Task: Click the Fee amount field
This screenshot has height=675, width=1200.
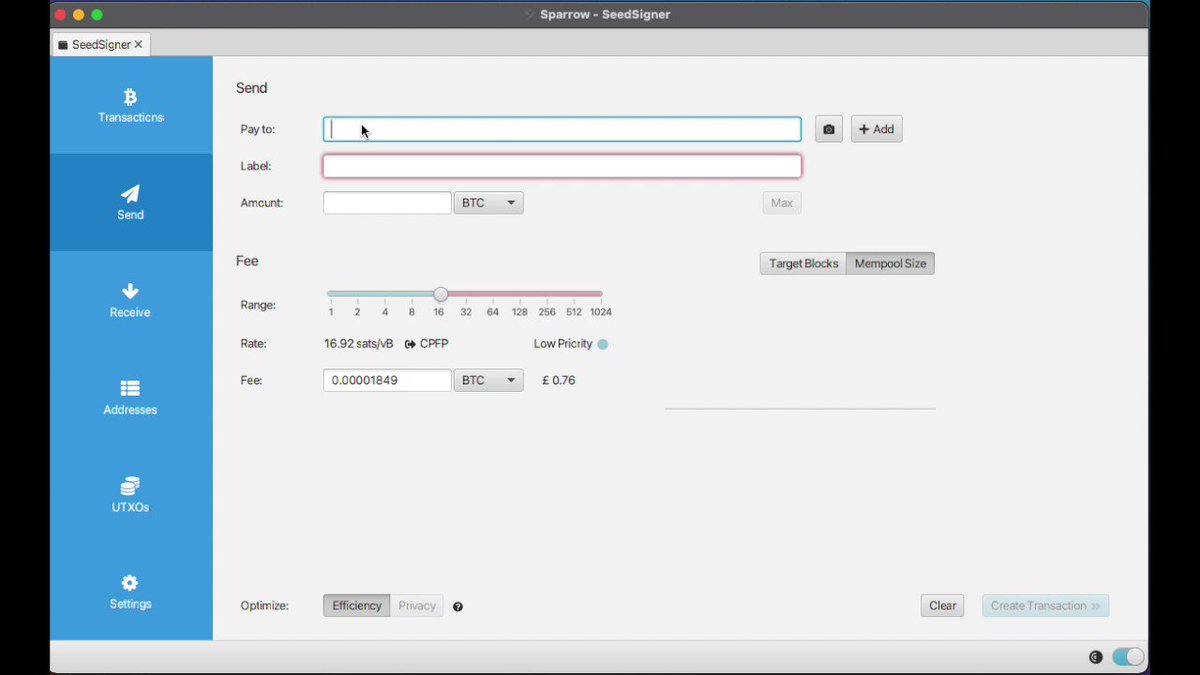Action: (x=387, y=380)
